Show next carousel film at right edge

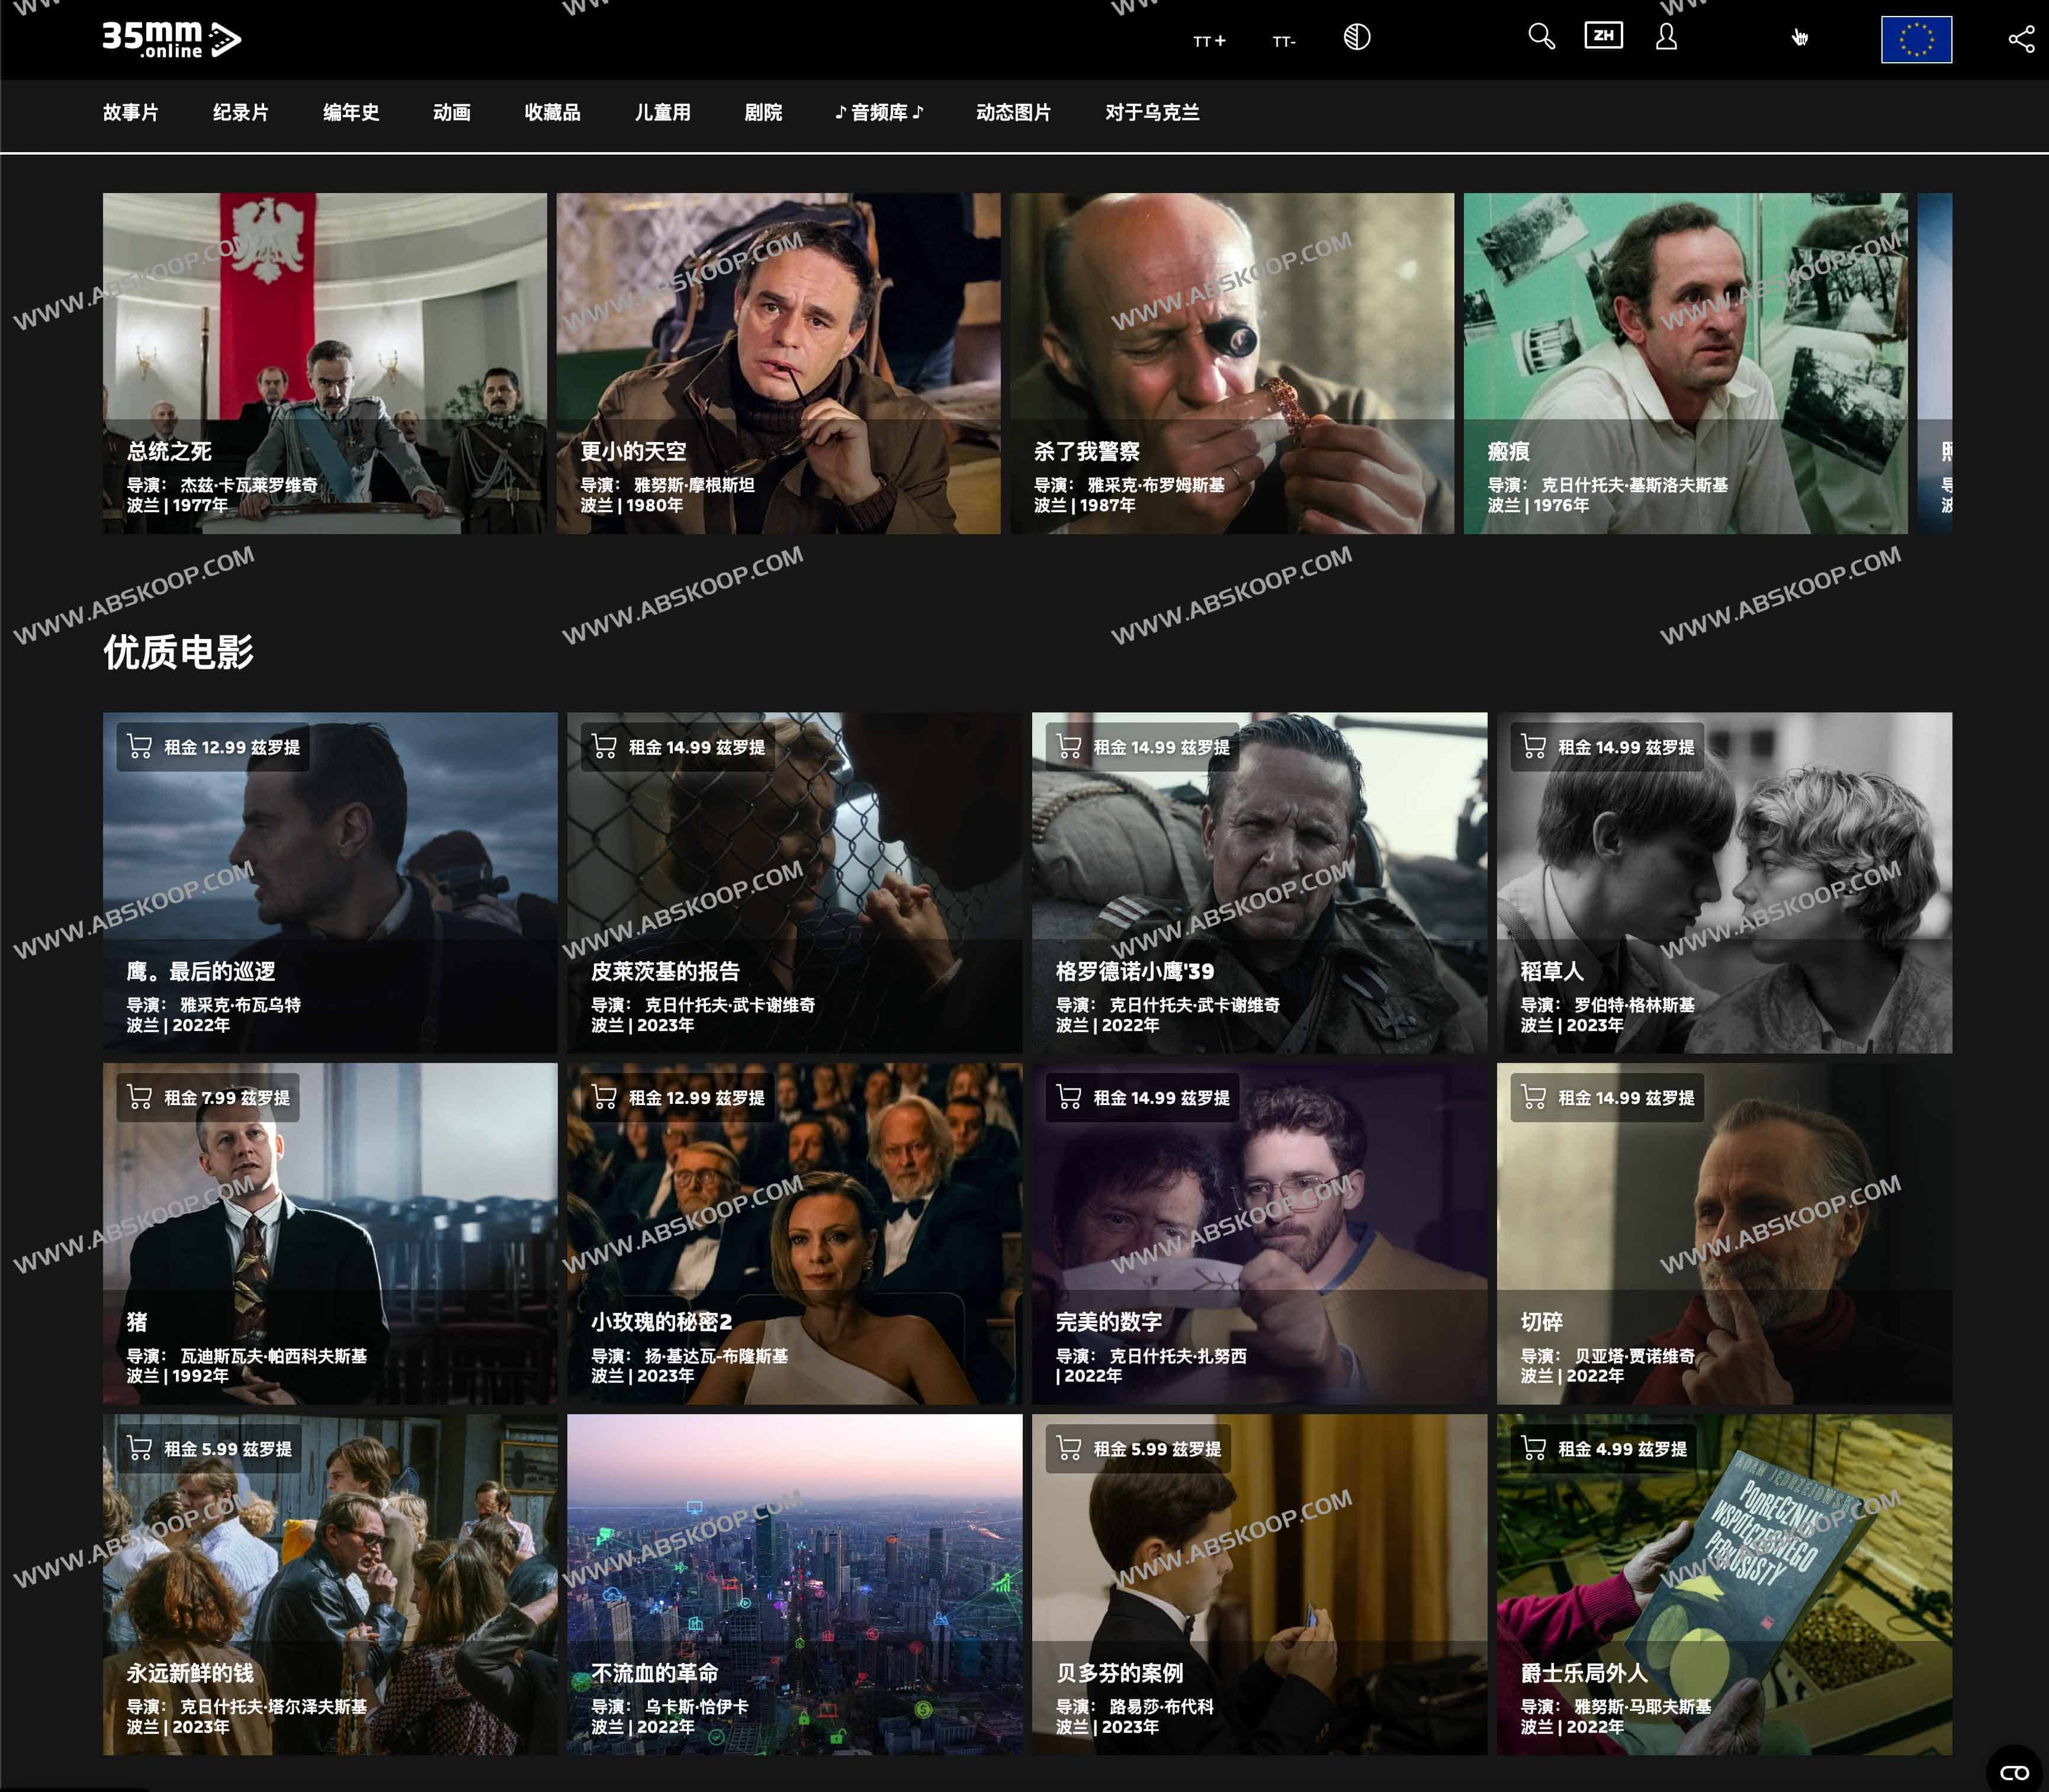[x=1934, y=363]
